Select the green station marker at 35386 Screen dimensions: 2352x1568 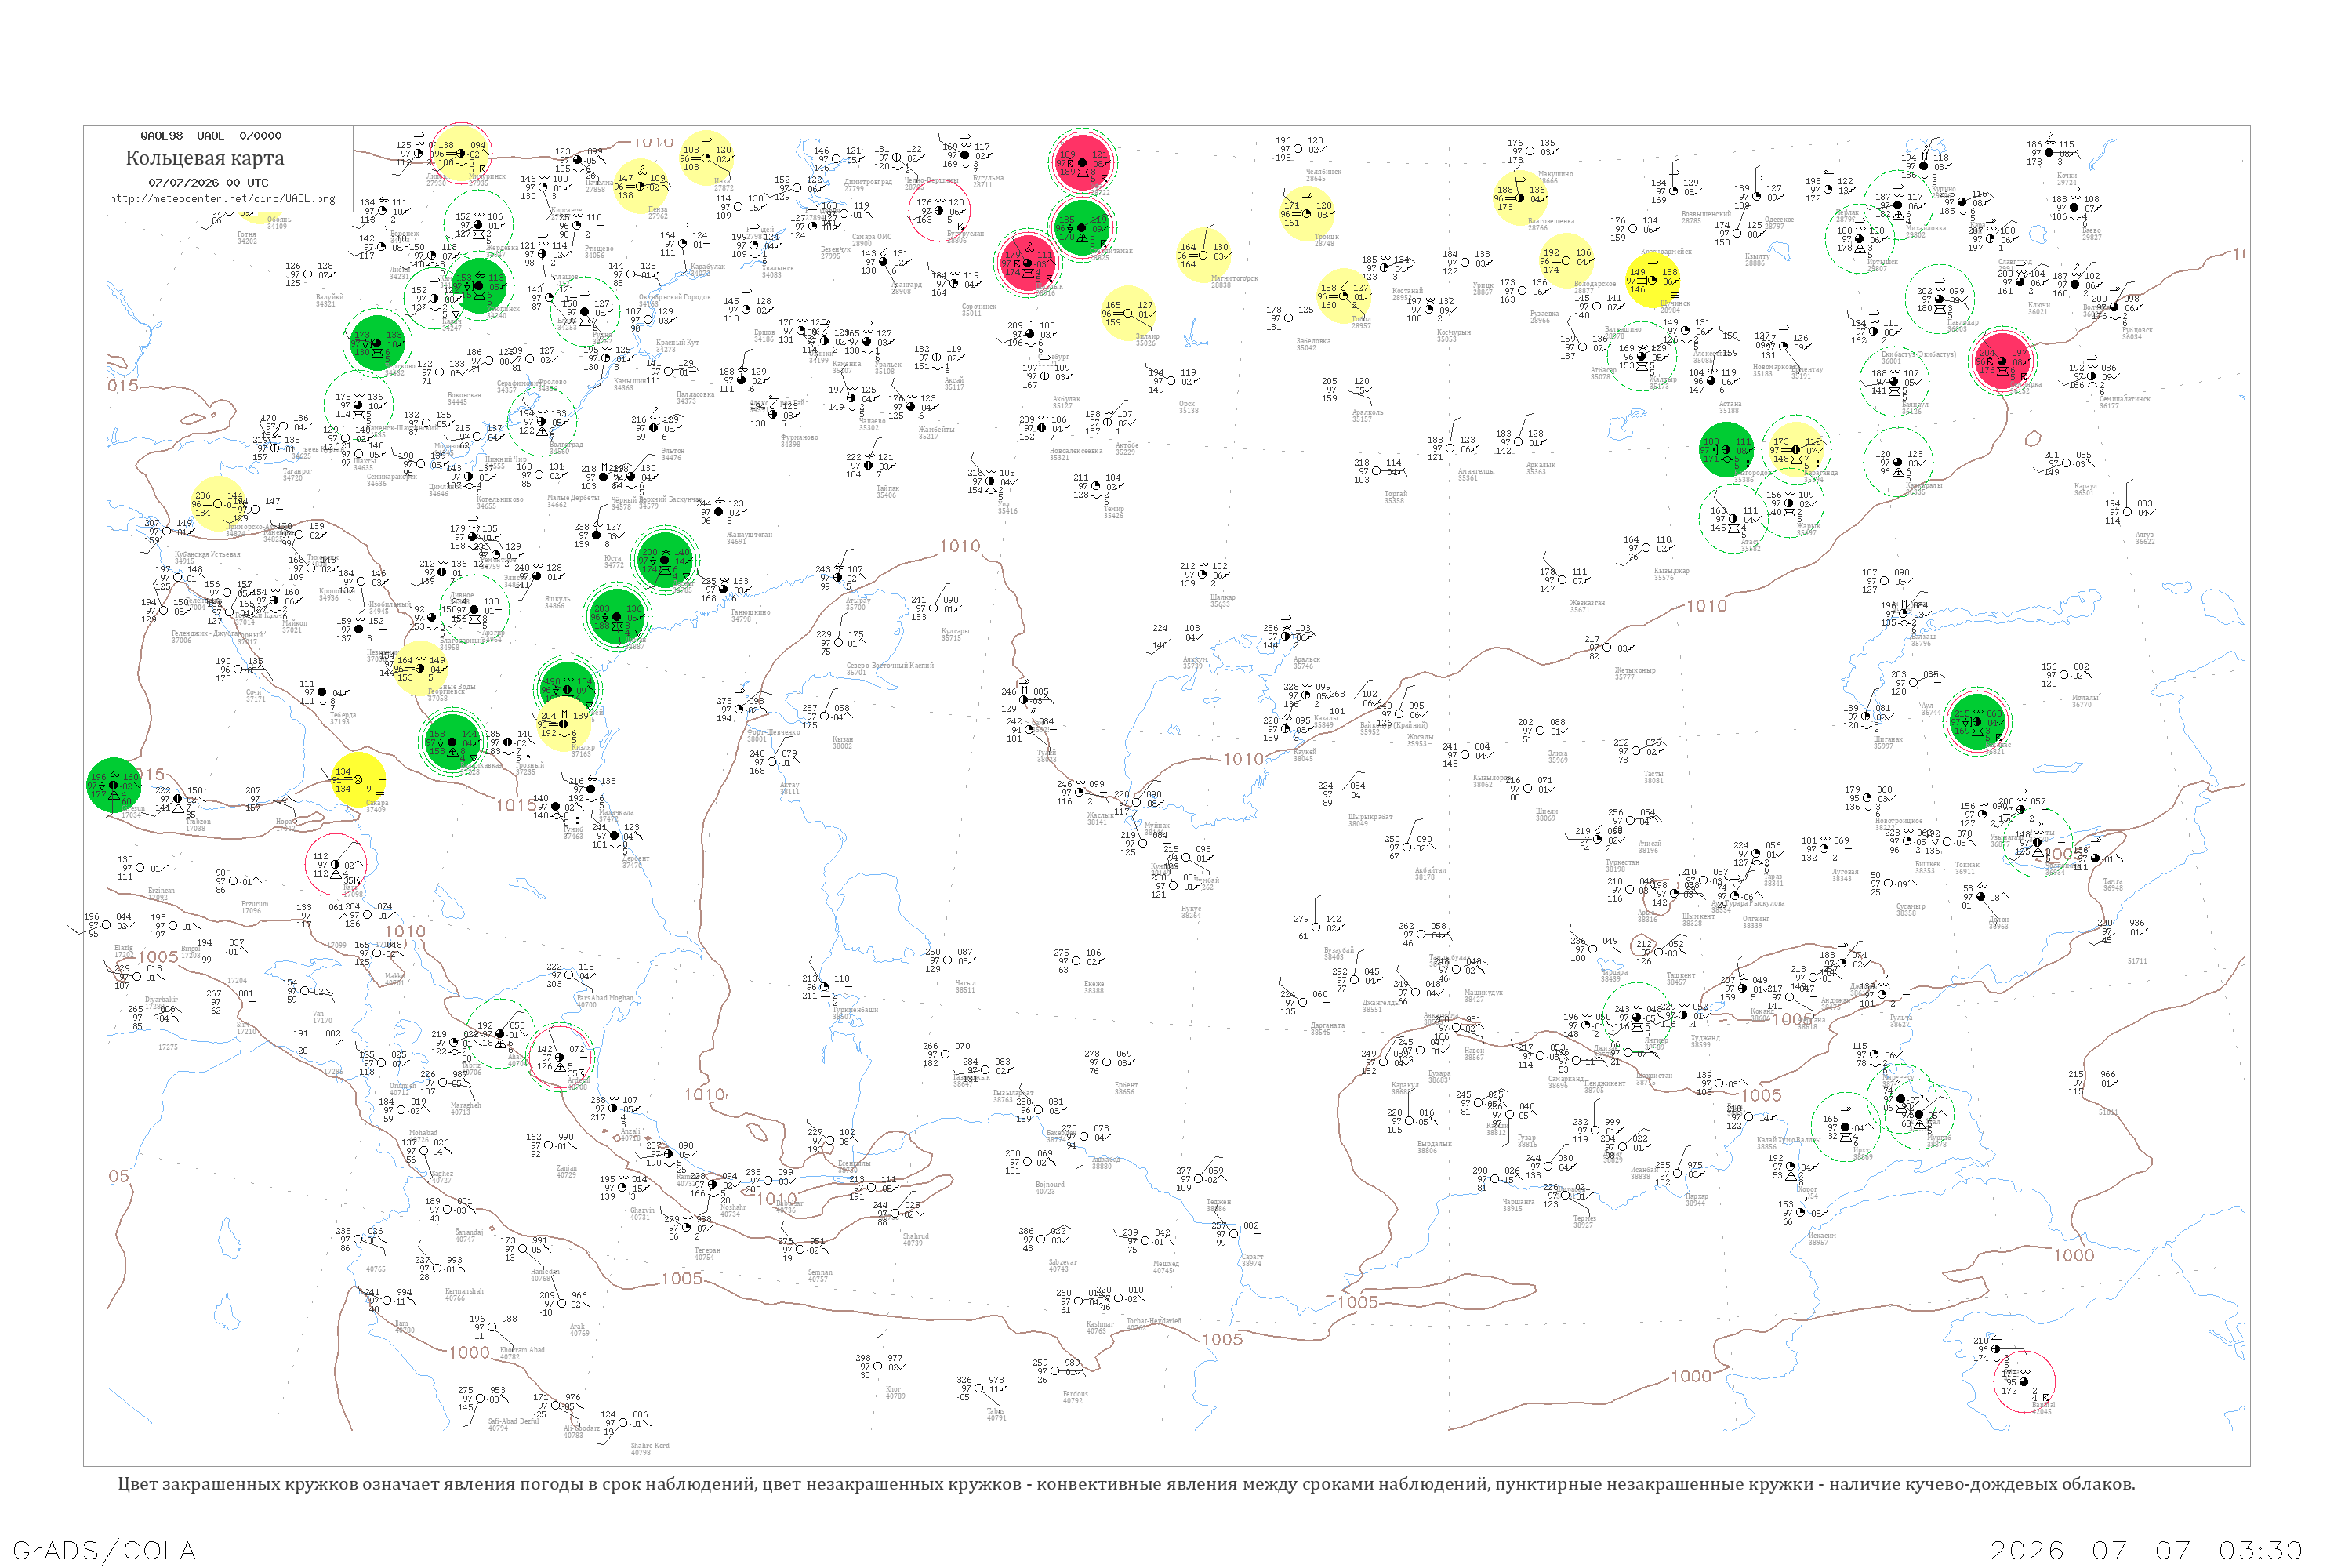tap(1726, 450)
